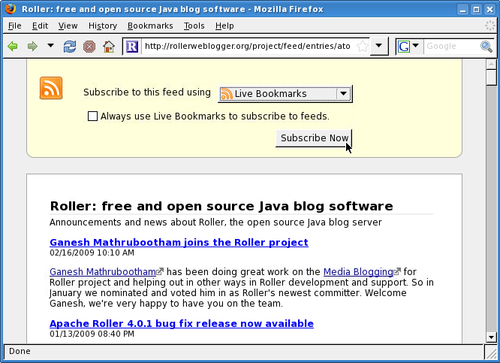Screen dimensions: 500x363
Task: Expand the Live Bookmarks subscription dropdown
Action: click(x=285, y=94)
